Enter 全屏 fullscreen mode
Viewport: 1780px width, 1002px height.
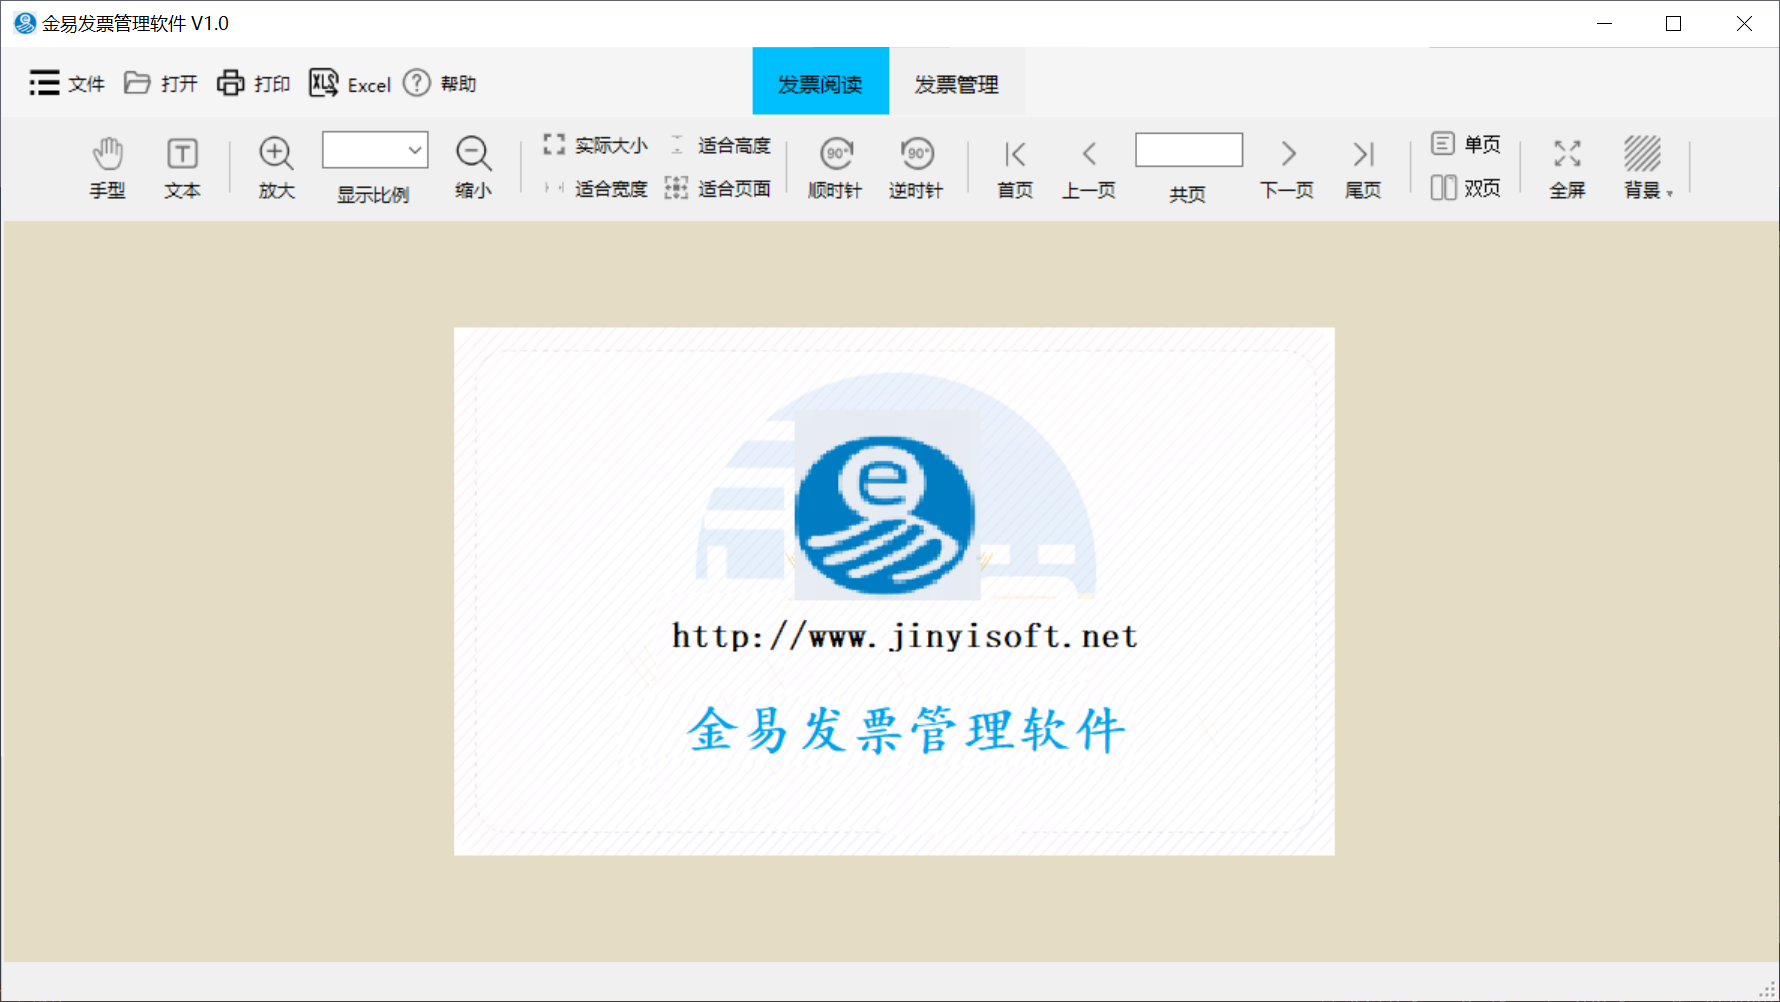coord(1567,168)
